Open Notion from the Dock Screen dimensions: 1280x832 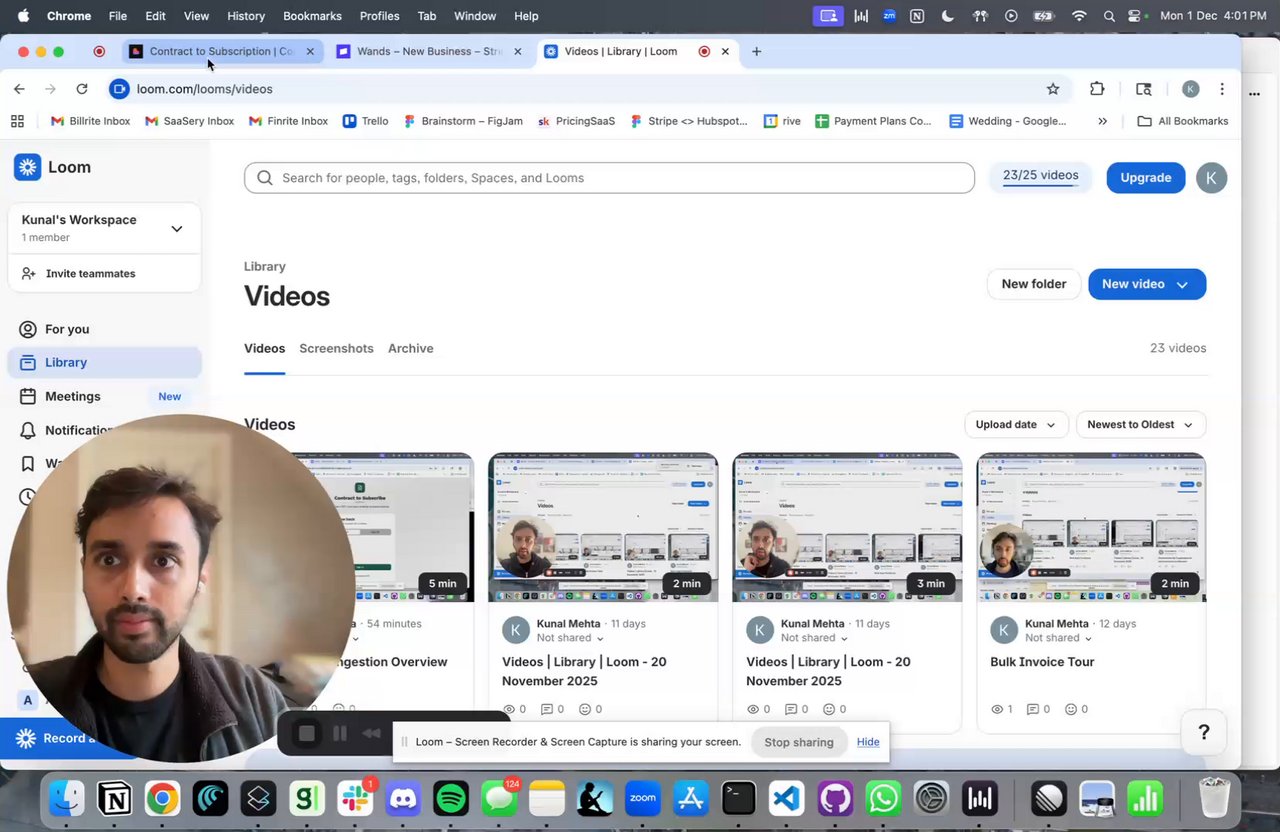114,798
